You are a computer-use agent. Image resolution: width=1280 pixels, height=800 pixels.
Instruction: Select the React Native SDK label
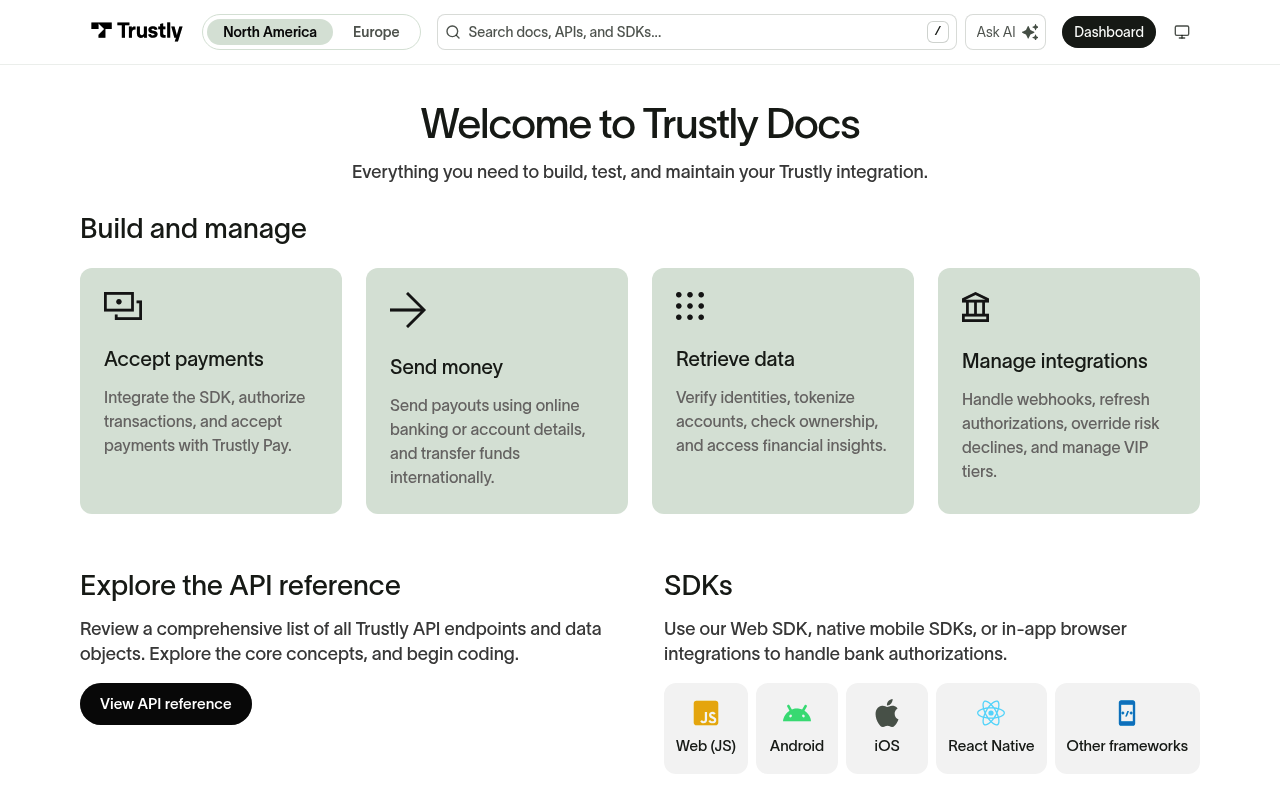tap(991, 746)
